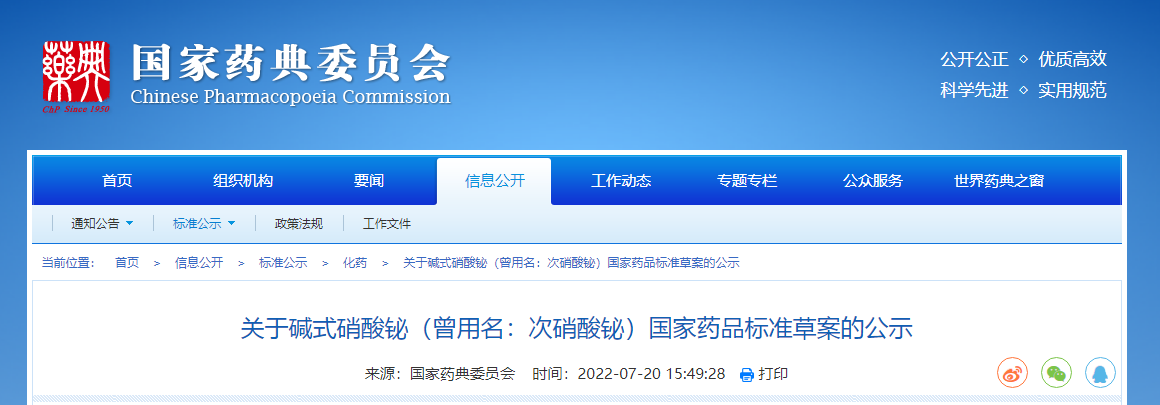Go to 信息公开 in the breadcrumb

pos(198,263)
